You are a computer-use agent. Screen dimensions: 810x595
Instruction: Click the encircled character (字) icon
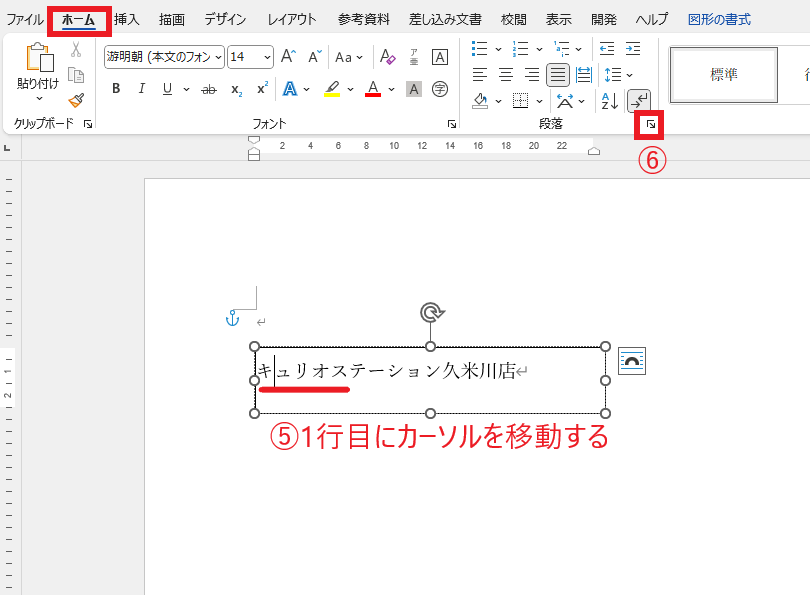point(440,89)
